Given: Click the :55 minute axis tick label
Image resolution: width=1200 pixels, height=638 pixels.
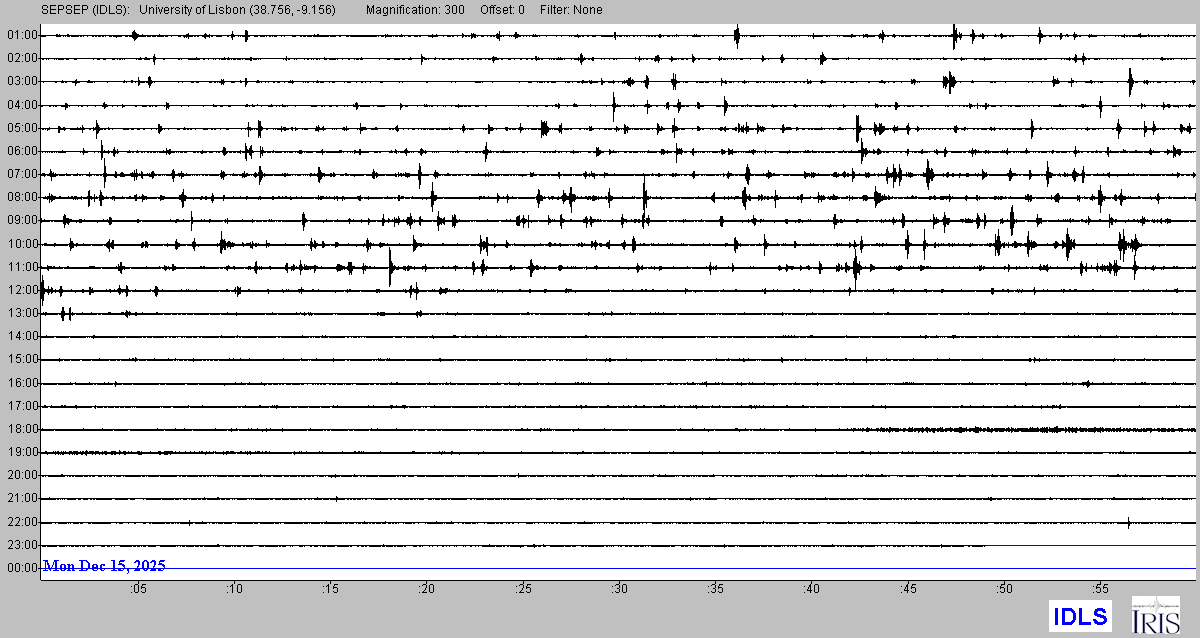Looking at the screenshot, I should click(1100, 588).
